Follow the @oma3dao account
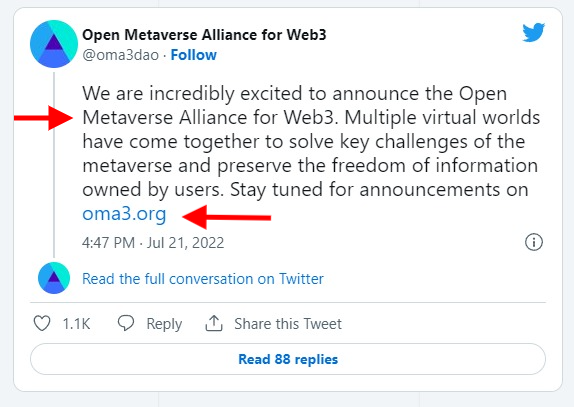This screenshot has height=407, width=574. 194,55
